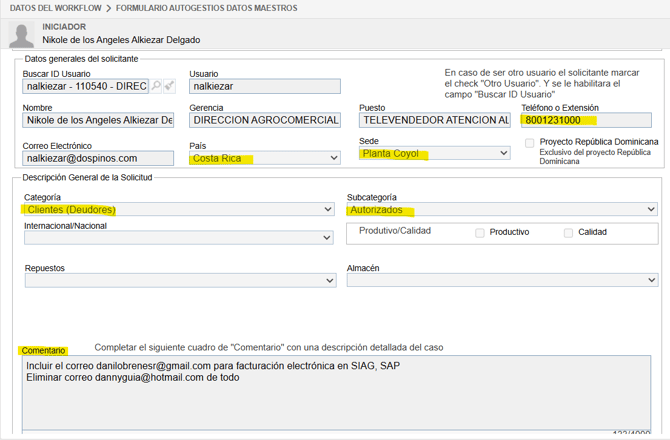Toggle the Productivo checkbox

[x=480, y=232]
